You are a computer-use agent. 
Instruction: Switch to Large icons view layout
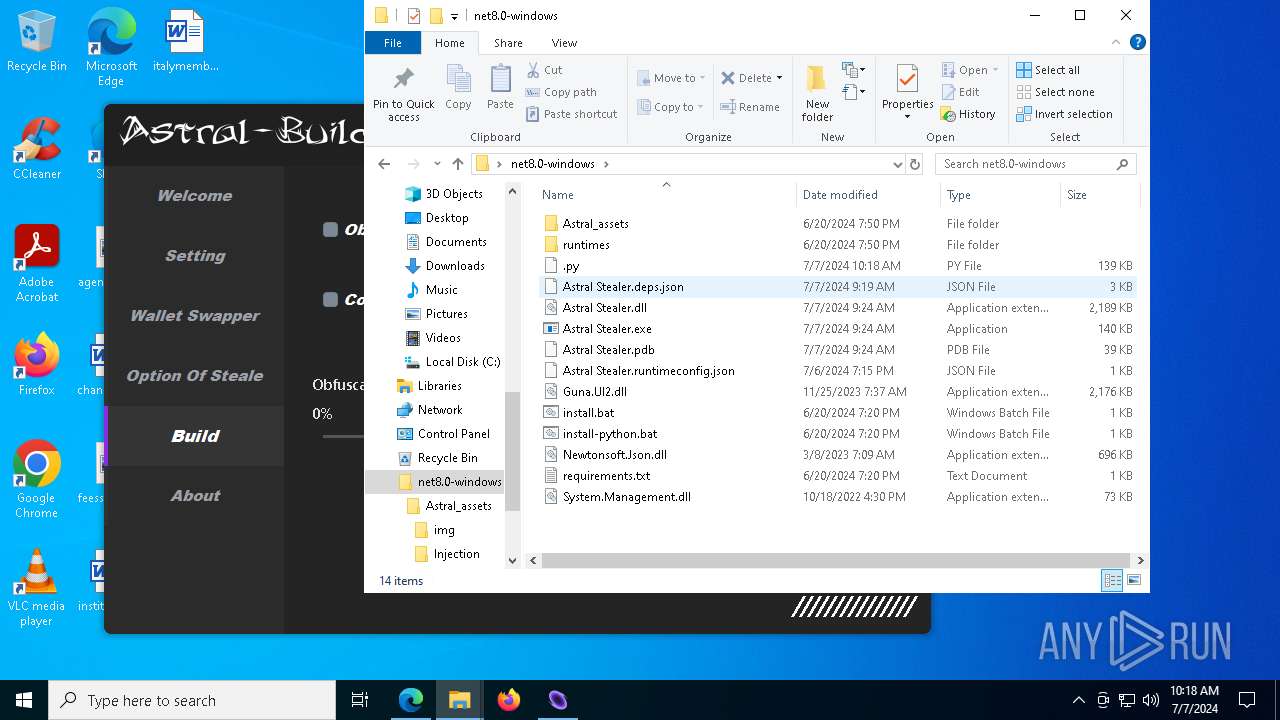(x=1134, y=581)
